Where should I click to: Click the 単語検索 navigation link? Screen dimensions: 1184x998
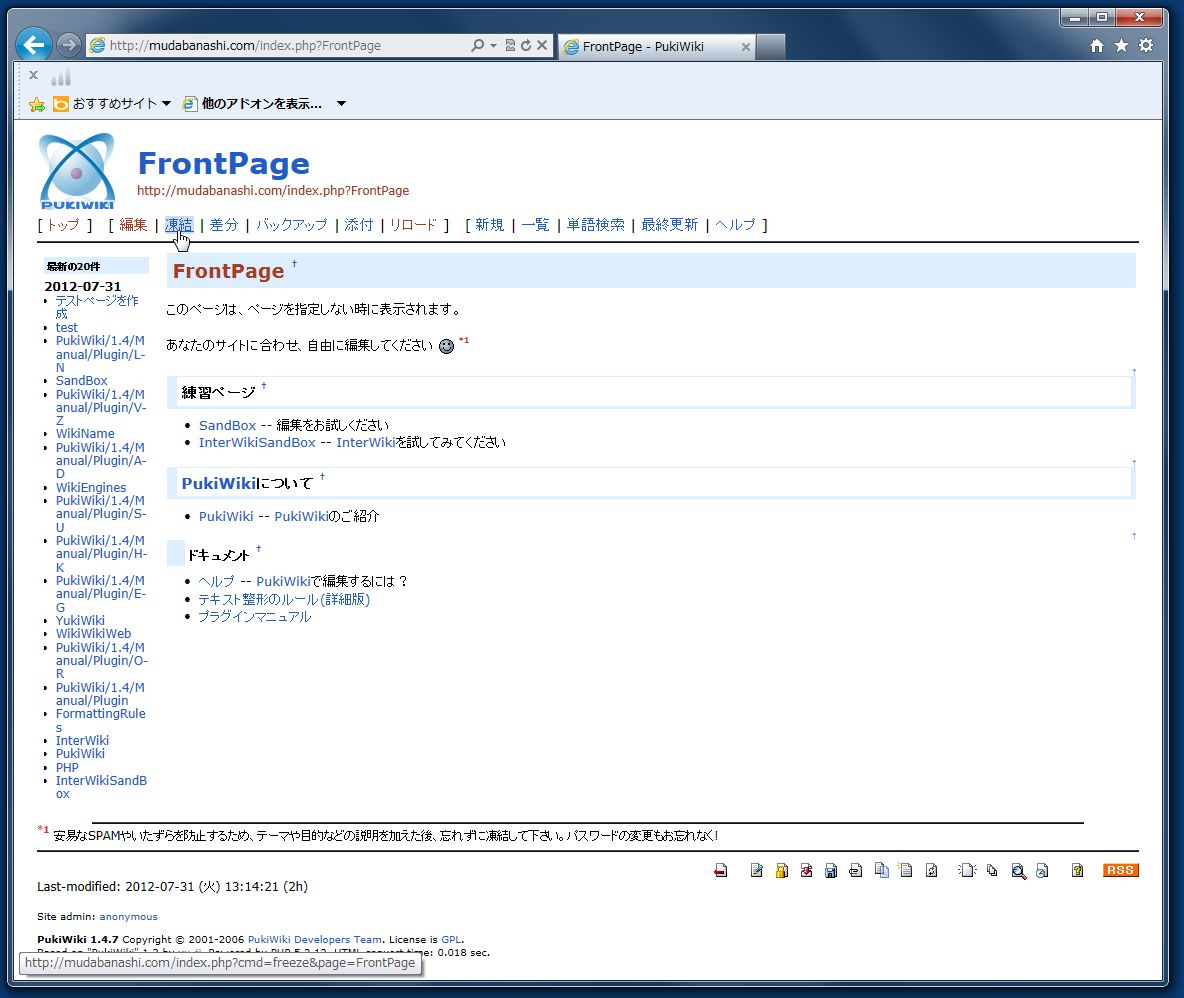[x=596, y=224]
